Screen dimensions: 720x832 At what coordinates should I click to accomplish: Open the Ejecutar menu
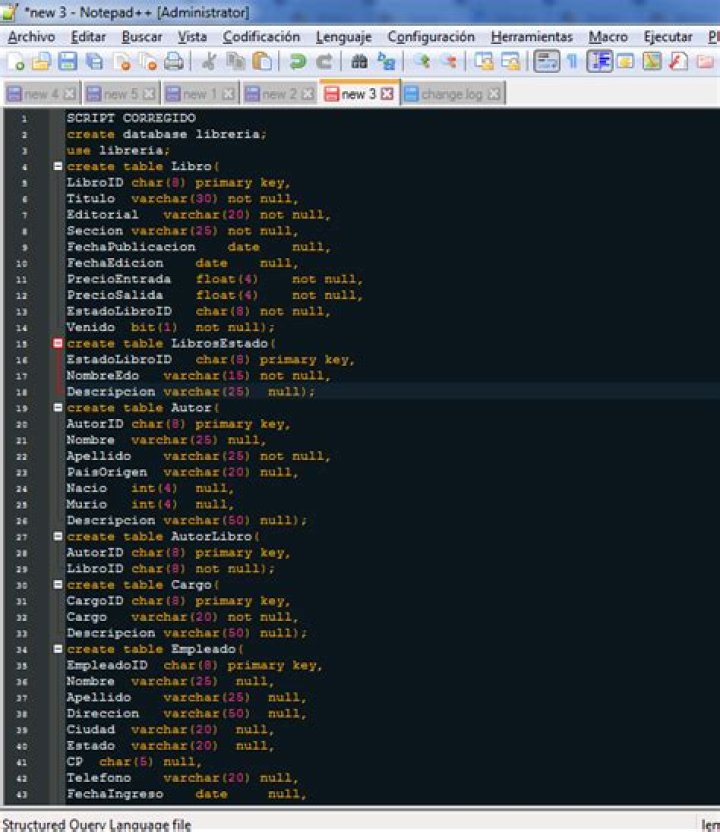[668, 37]
